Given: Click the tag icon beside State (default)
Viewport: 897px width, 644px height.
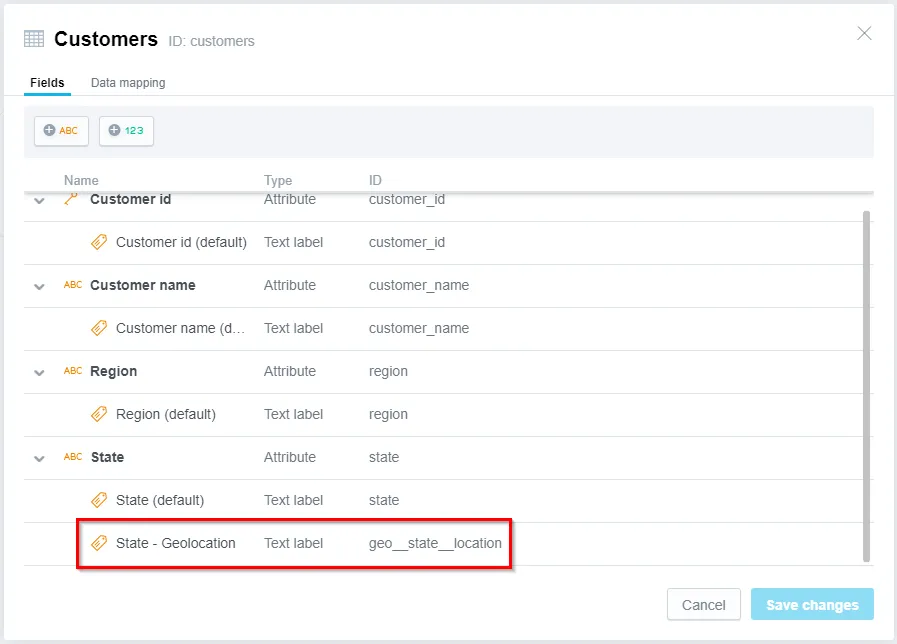Looking at the screenshot, I should coord(99,500).
